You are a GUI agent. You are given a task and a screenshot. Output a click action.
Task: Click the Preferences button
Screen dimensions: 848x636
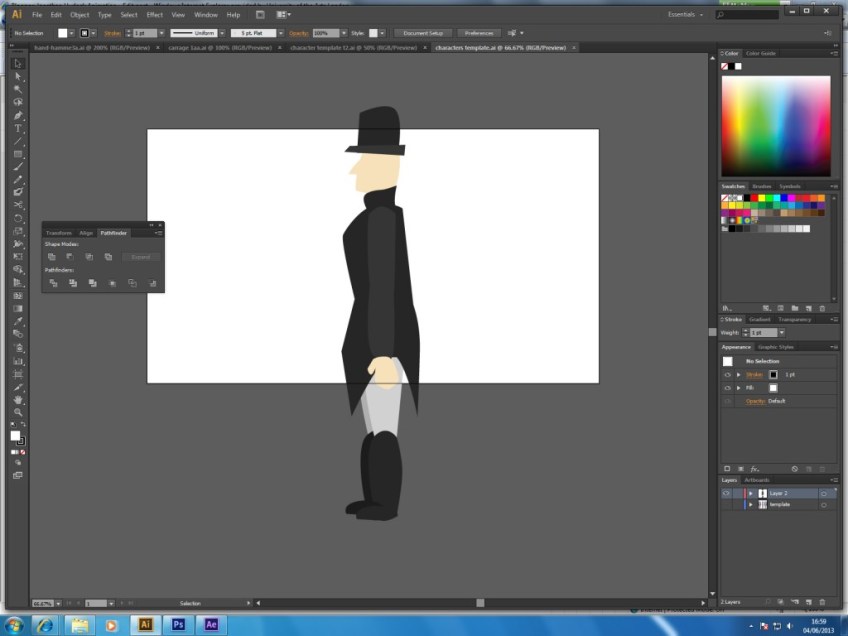(481, 33)
